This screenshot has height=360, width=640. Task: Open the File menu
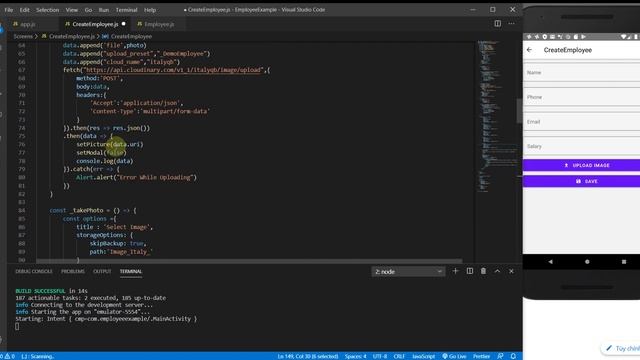click(9, 10)
